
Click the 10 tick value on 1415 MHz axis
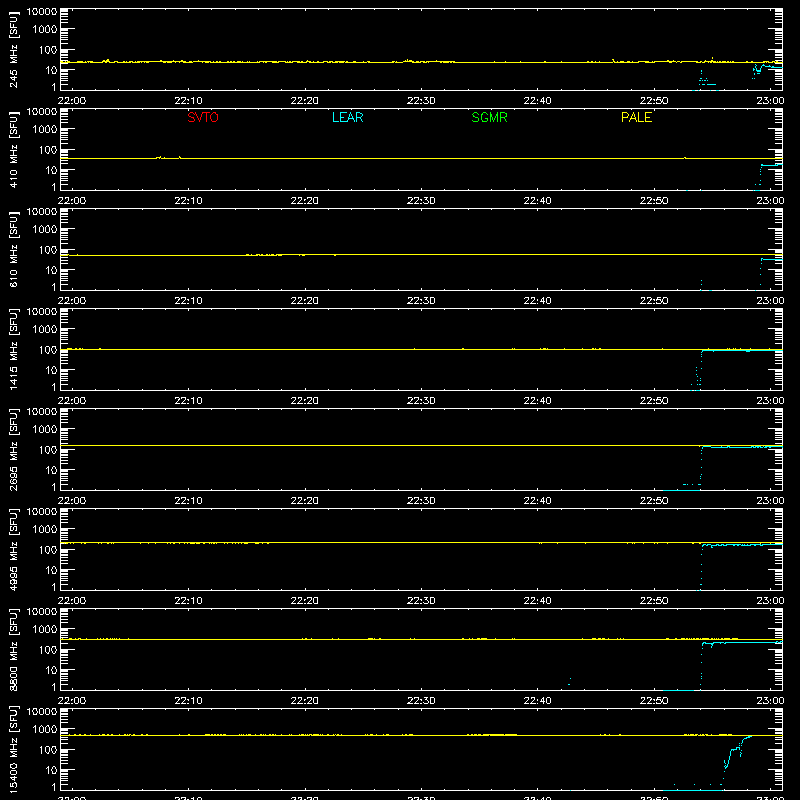[51, 370]
